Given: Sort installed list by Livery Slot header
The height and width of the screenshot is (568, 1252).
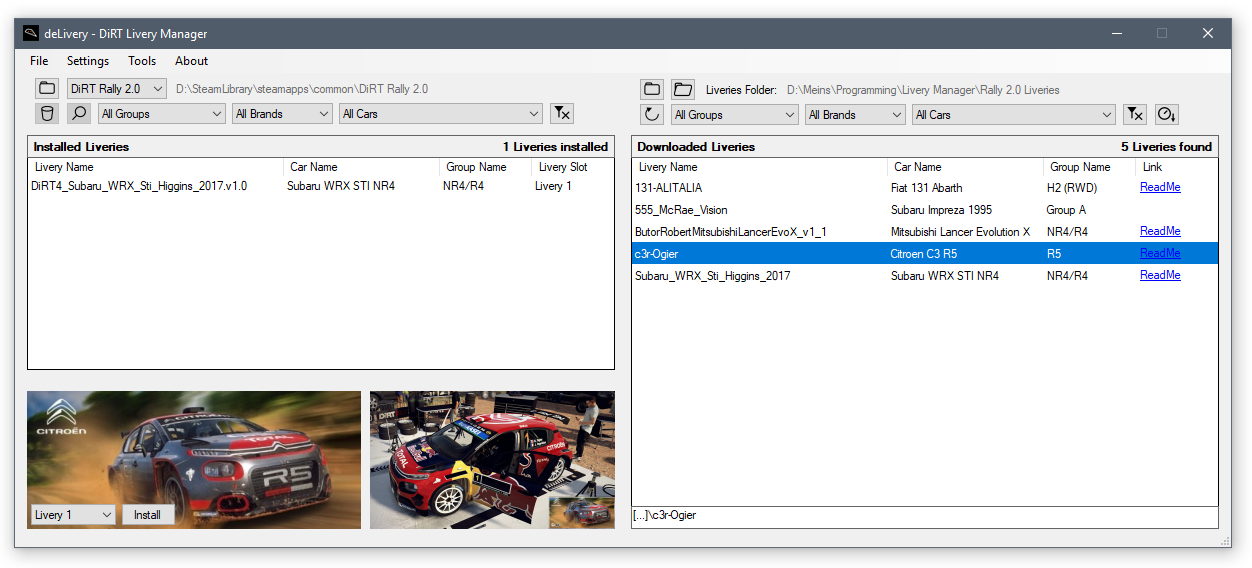Looking at the screenshot, I should click(x=572, y=167).
